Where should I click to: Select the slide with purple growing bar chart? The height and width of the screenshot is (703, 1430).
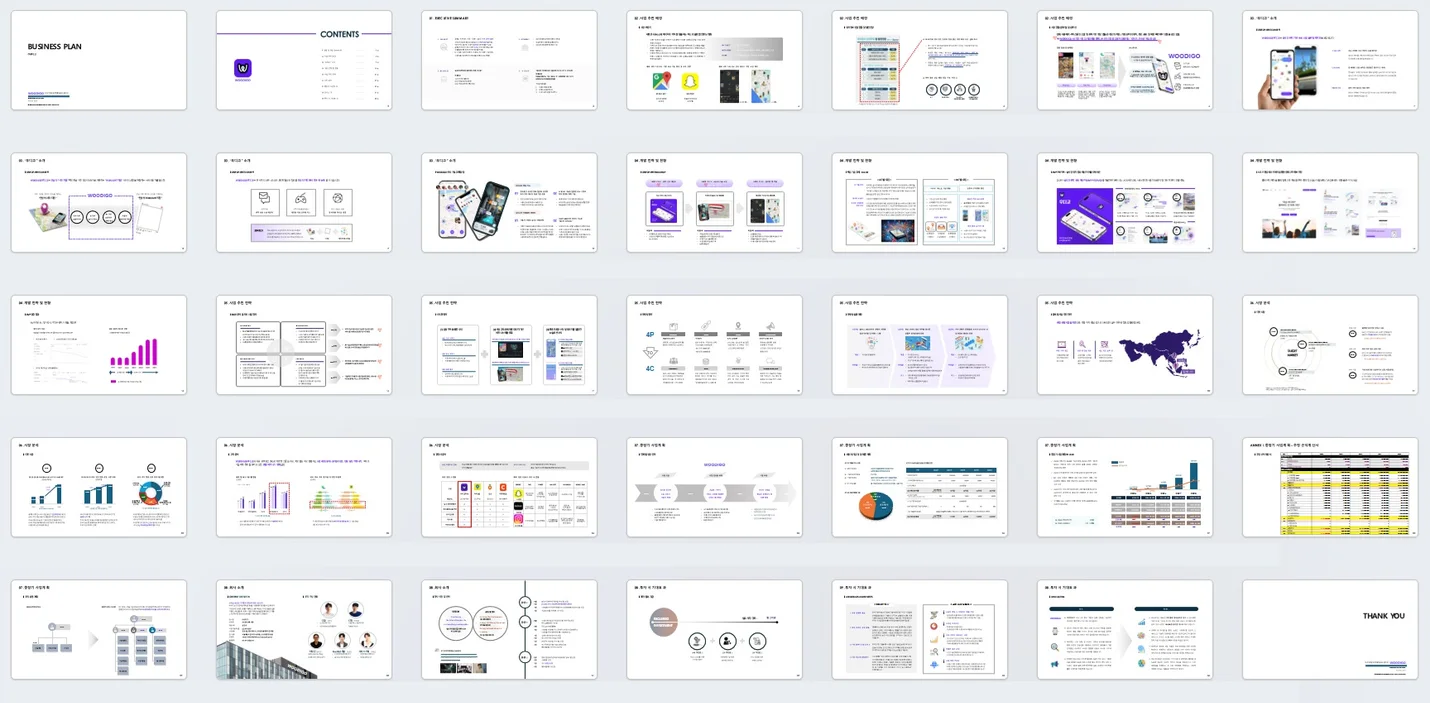pyautogui.click(x=99, y=345)
